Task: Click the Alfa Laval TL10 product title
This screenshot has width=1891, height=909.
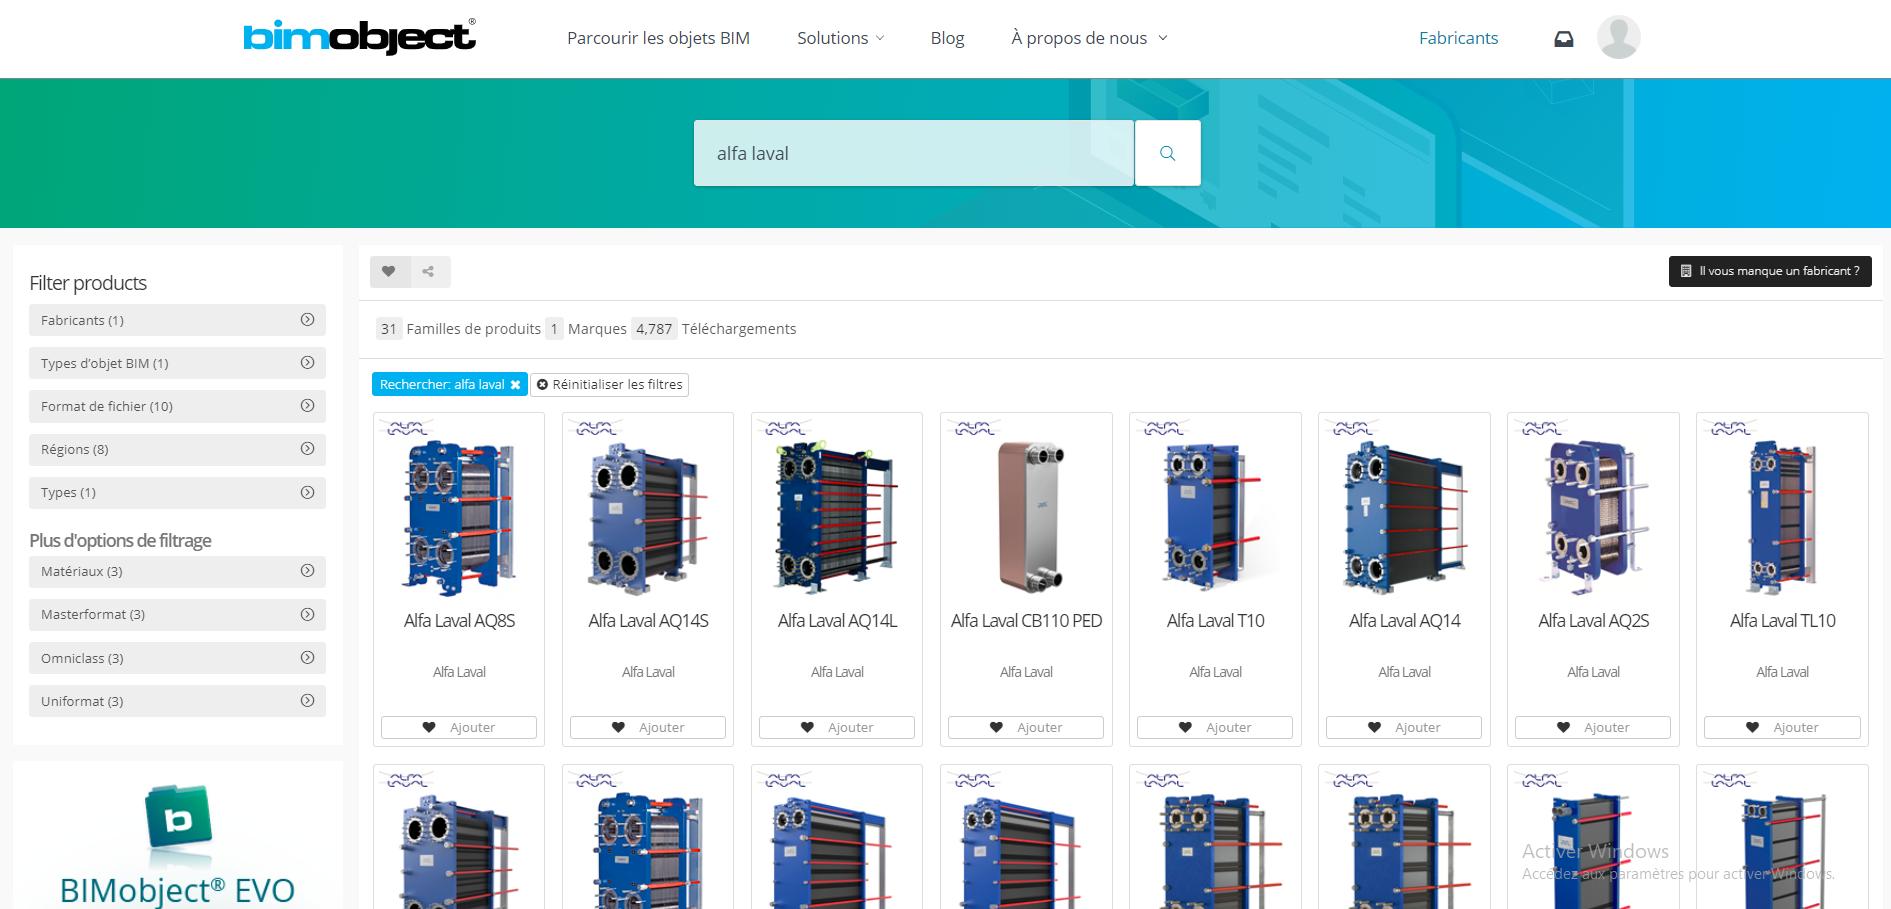Action: point(1782,621)
